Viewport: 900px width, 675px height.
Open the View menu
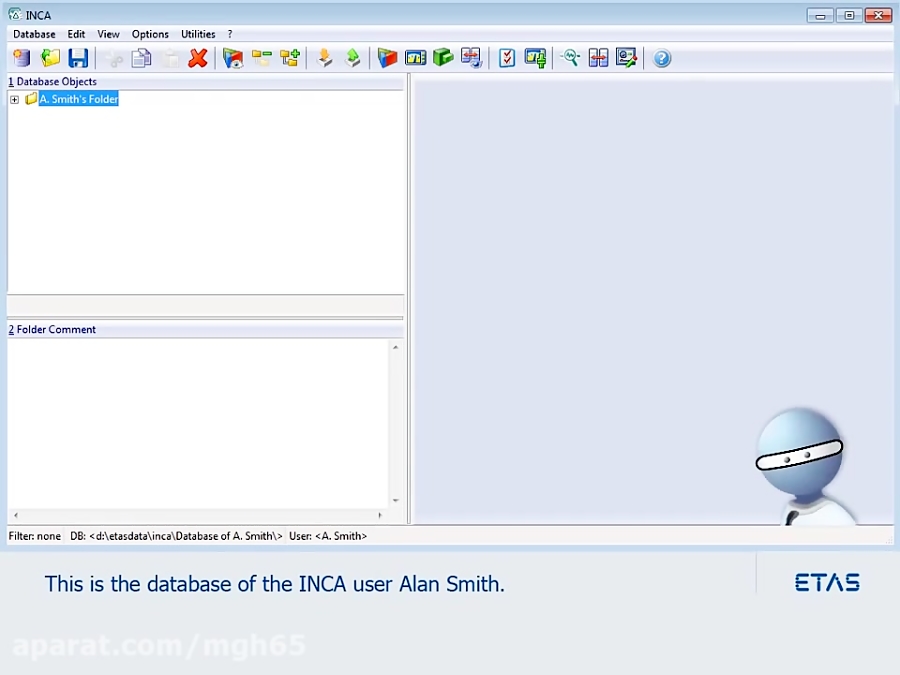tap(107, 33)
